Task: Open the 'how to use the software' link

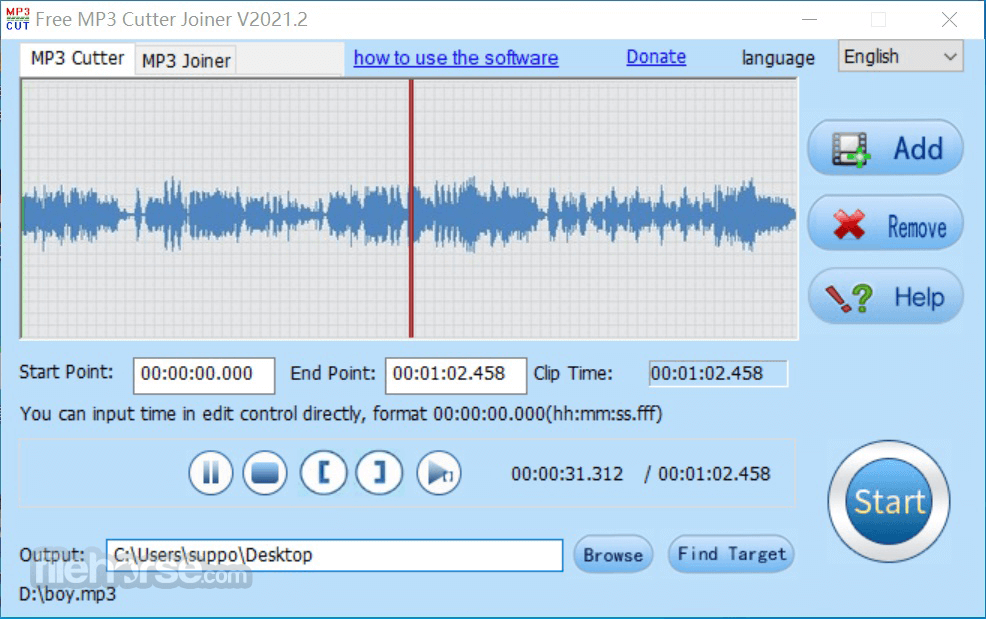Action: 456,58
